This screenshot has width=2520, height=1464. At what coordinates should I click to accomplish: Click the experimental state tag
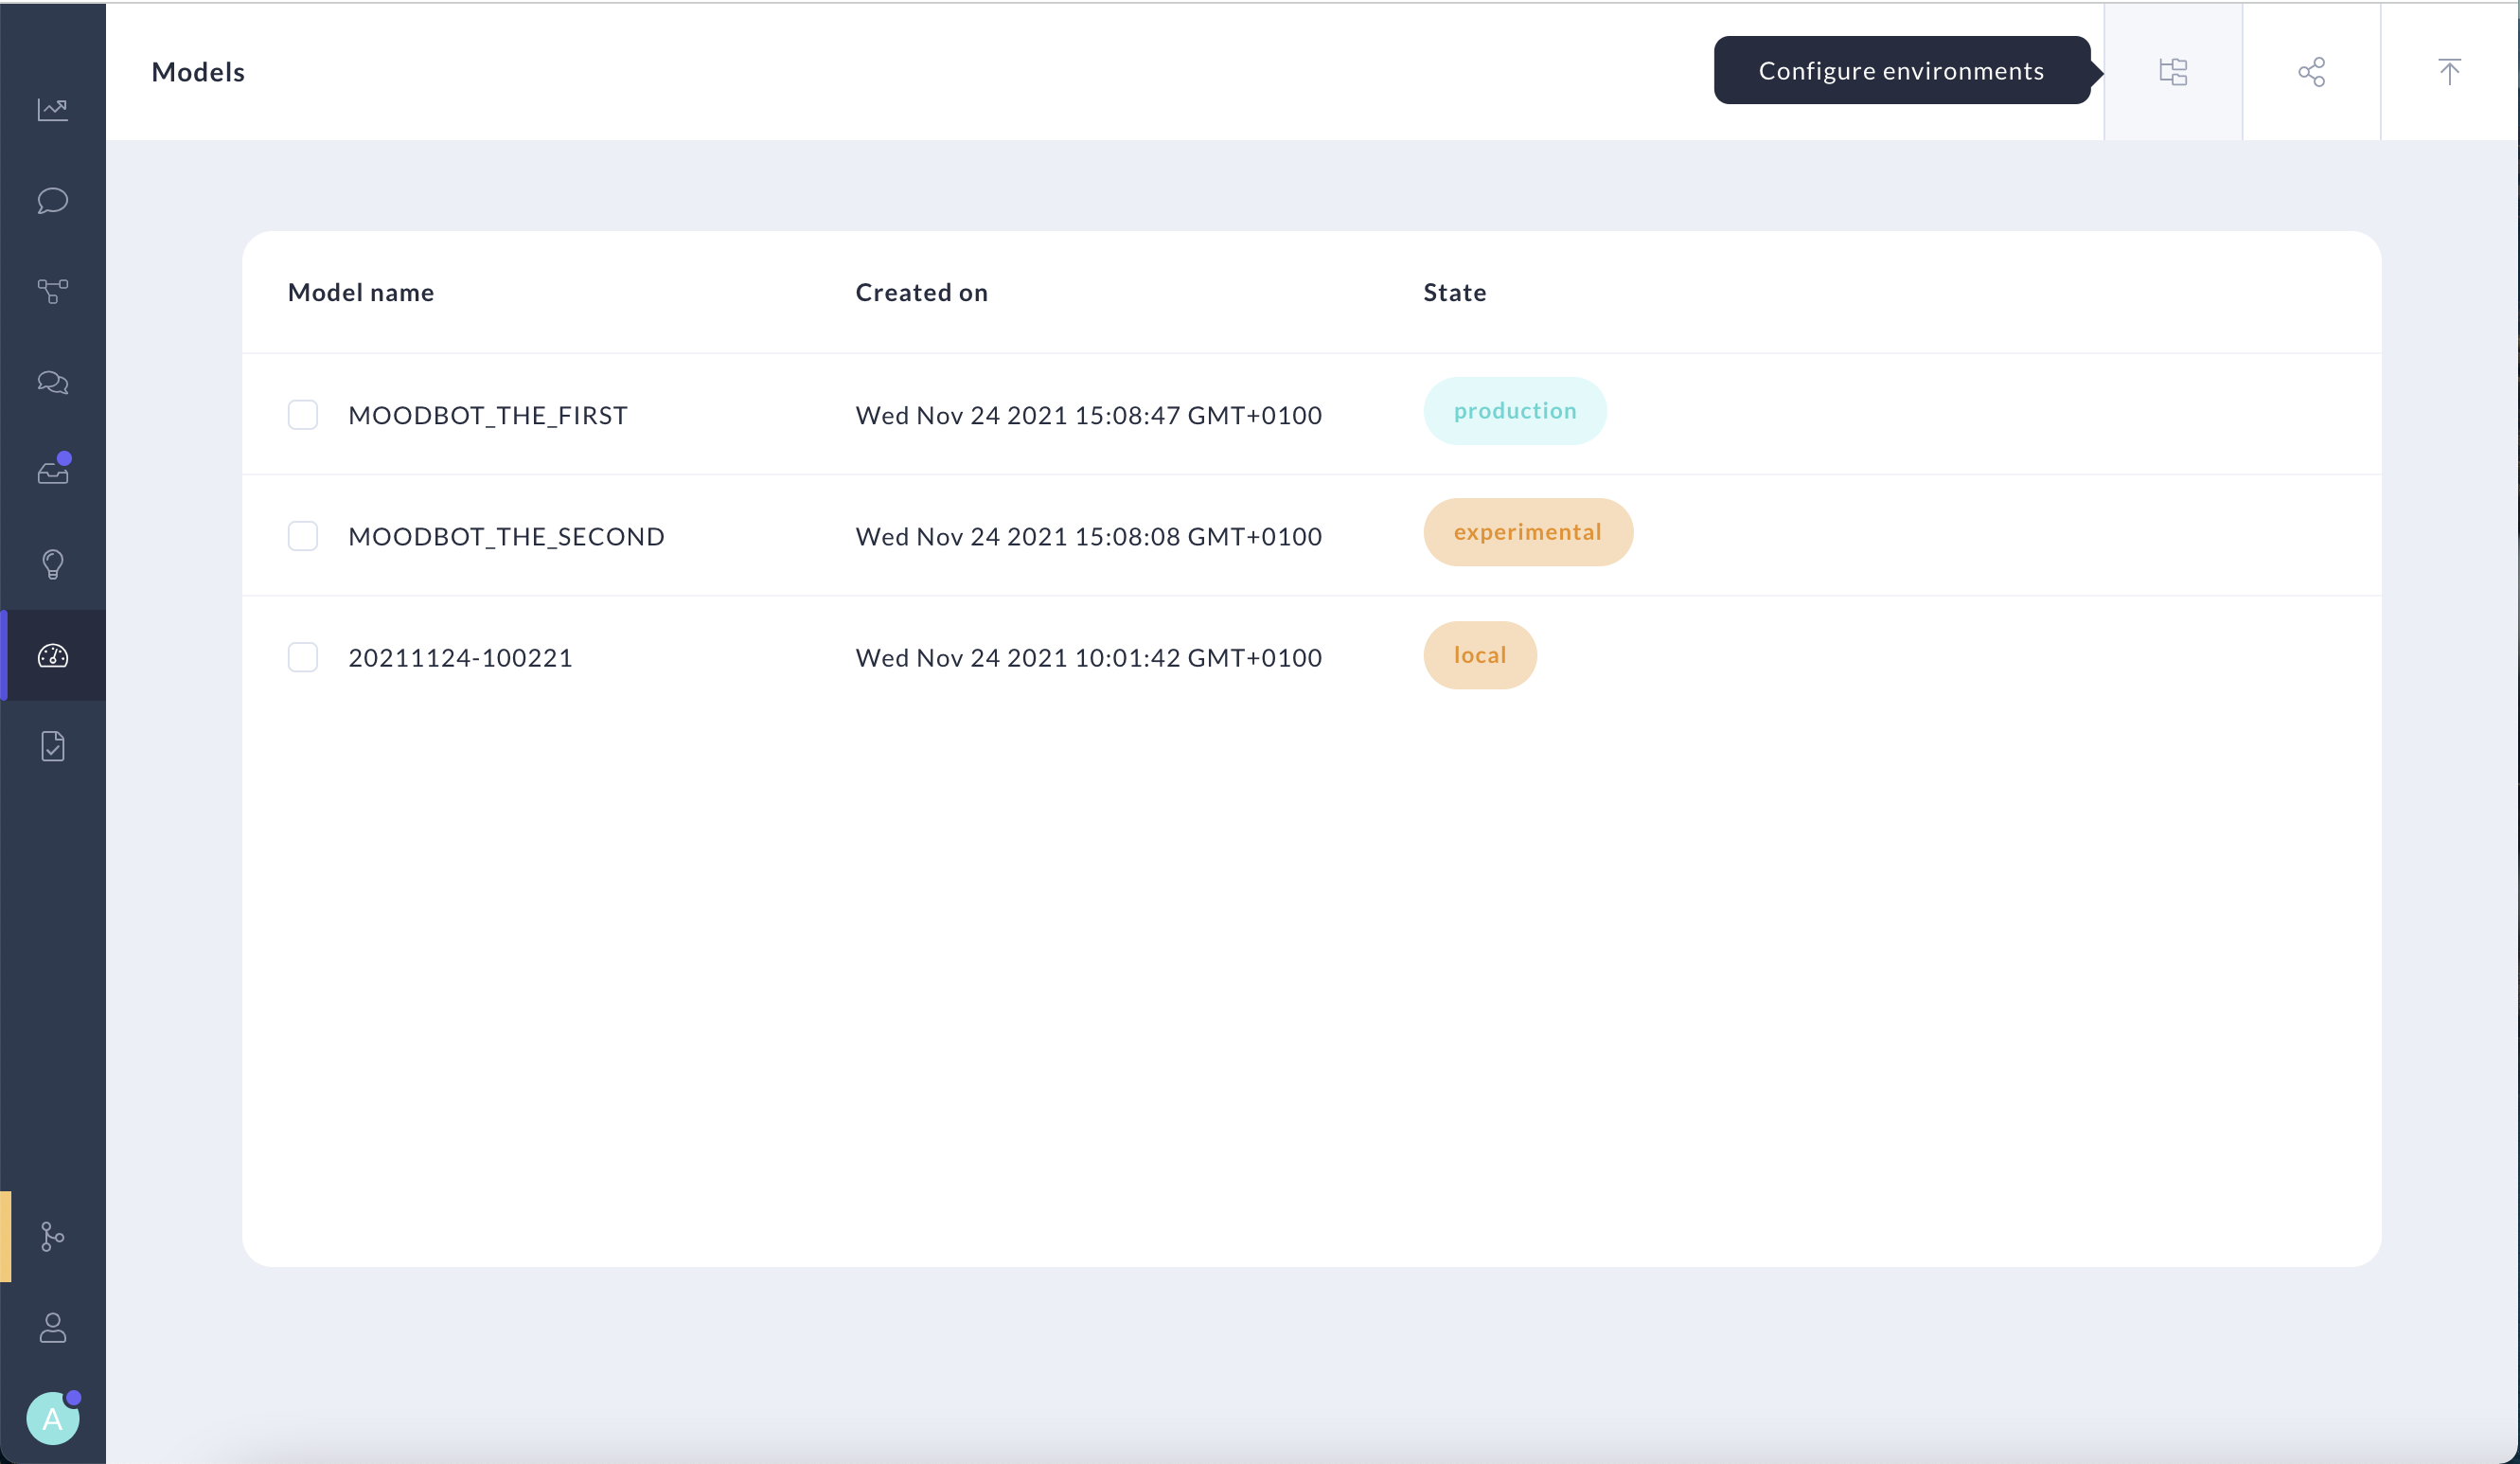pyautogui.click(x=1527, y=532)
